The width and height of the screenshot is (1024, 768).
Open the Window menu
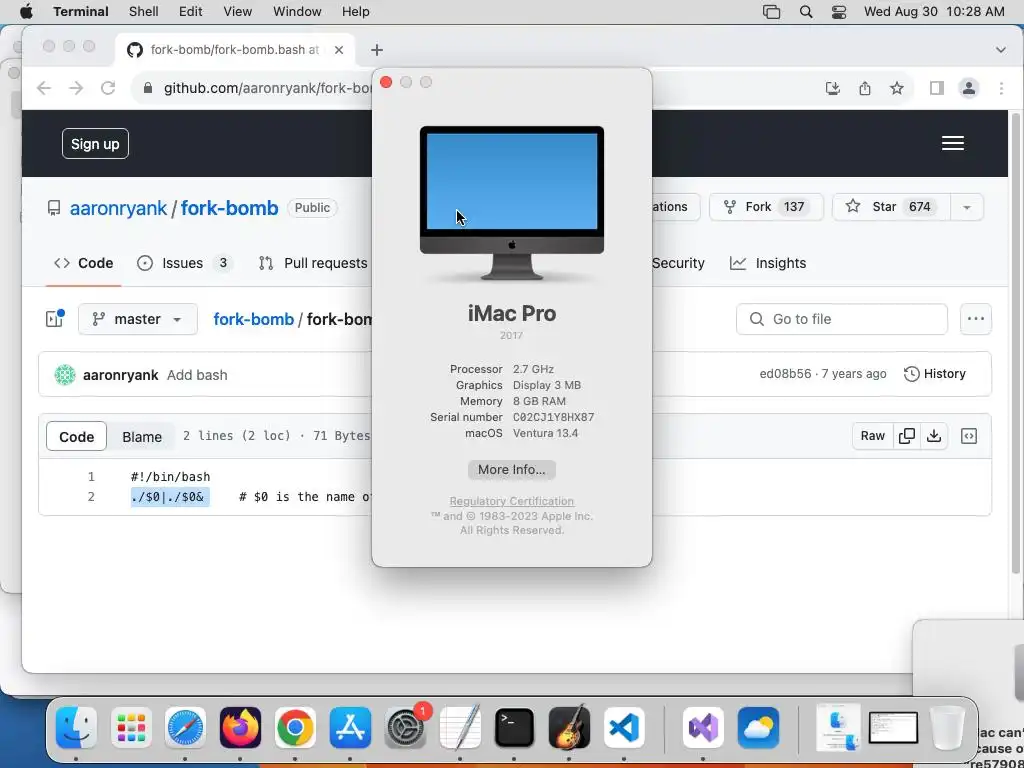tap(297, 12)
